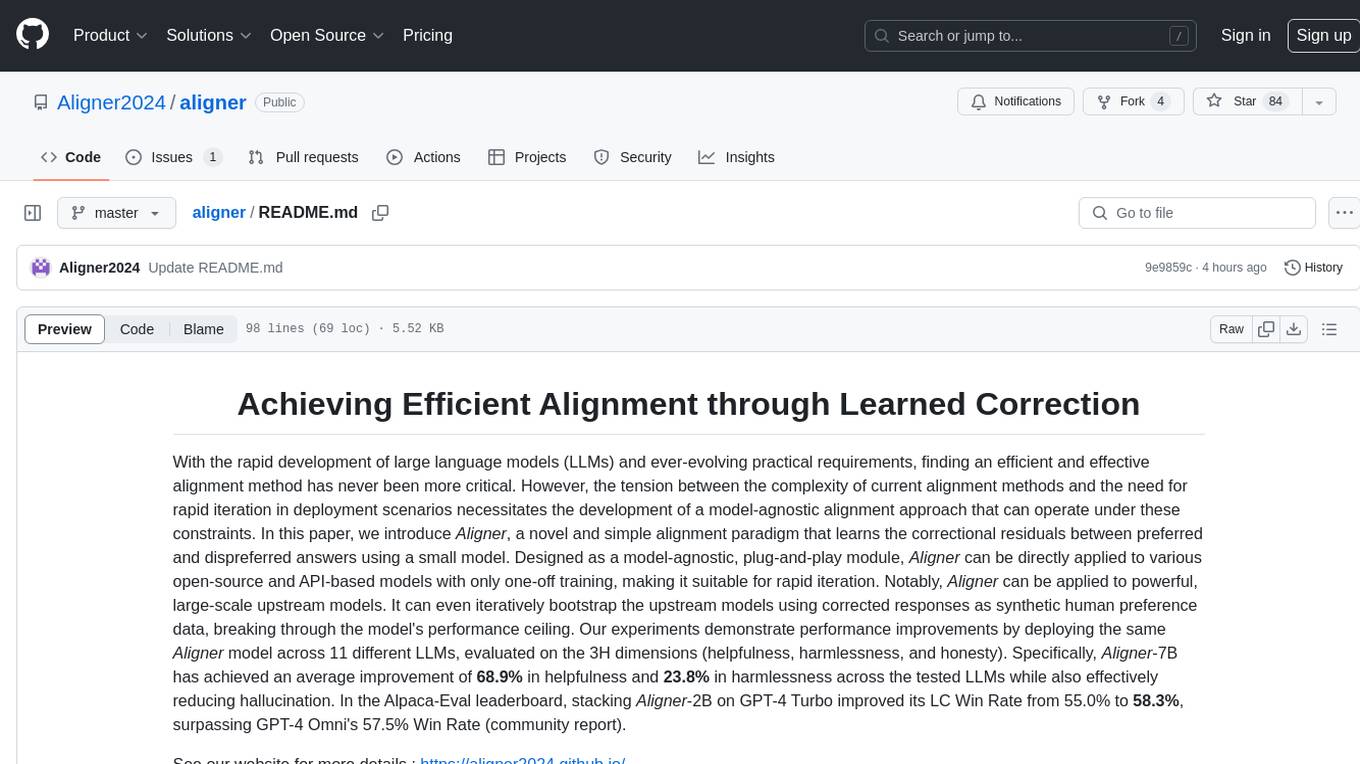1360x764 pixels.
Task: Switch to the Insights tab
Action: click(736, 157)
